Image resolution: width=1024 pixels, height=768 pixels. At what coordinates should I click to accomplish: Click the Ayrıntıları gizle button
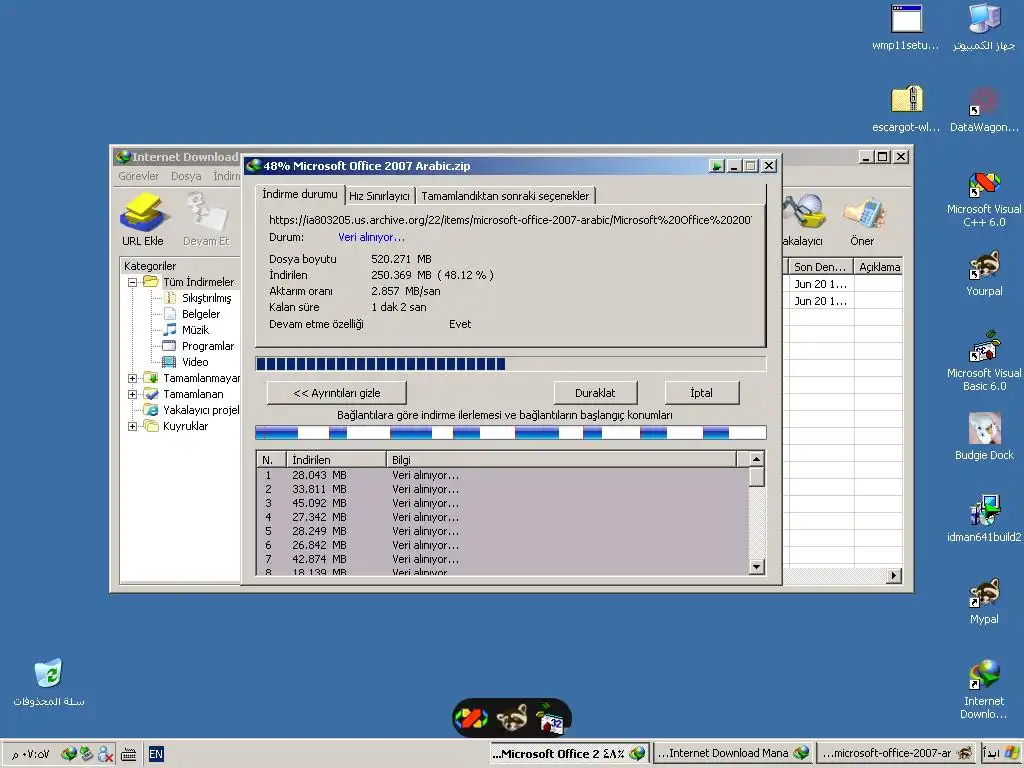[337, 393]
